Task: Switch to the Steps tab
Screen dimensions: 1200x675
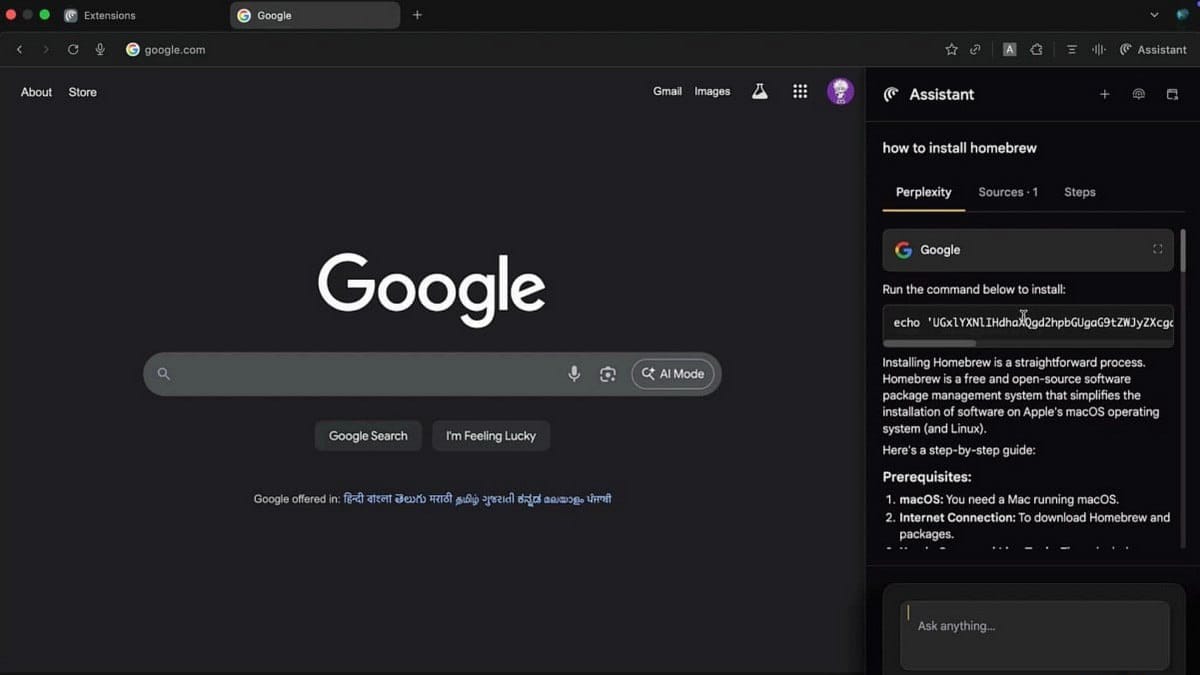Action: point(1079,192)
